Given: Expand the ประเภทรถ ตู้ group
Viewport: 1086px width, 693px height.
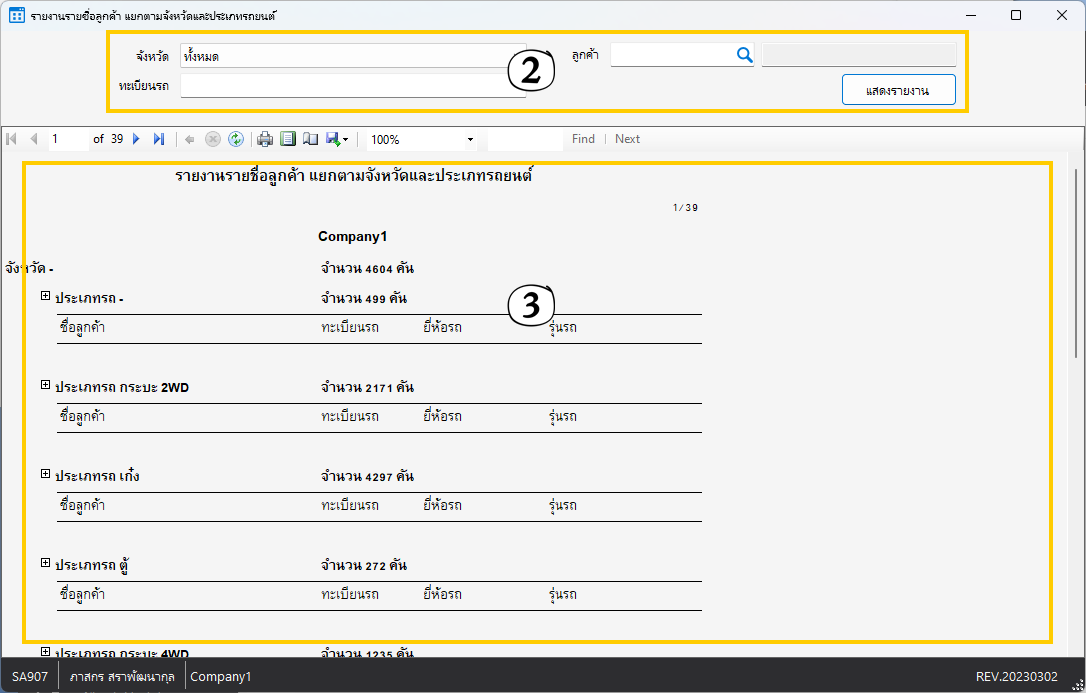Looking at the screenshot, I should [45, 563].
